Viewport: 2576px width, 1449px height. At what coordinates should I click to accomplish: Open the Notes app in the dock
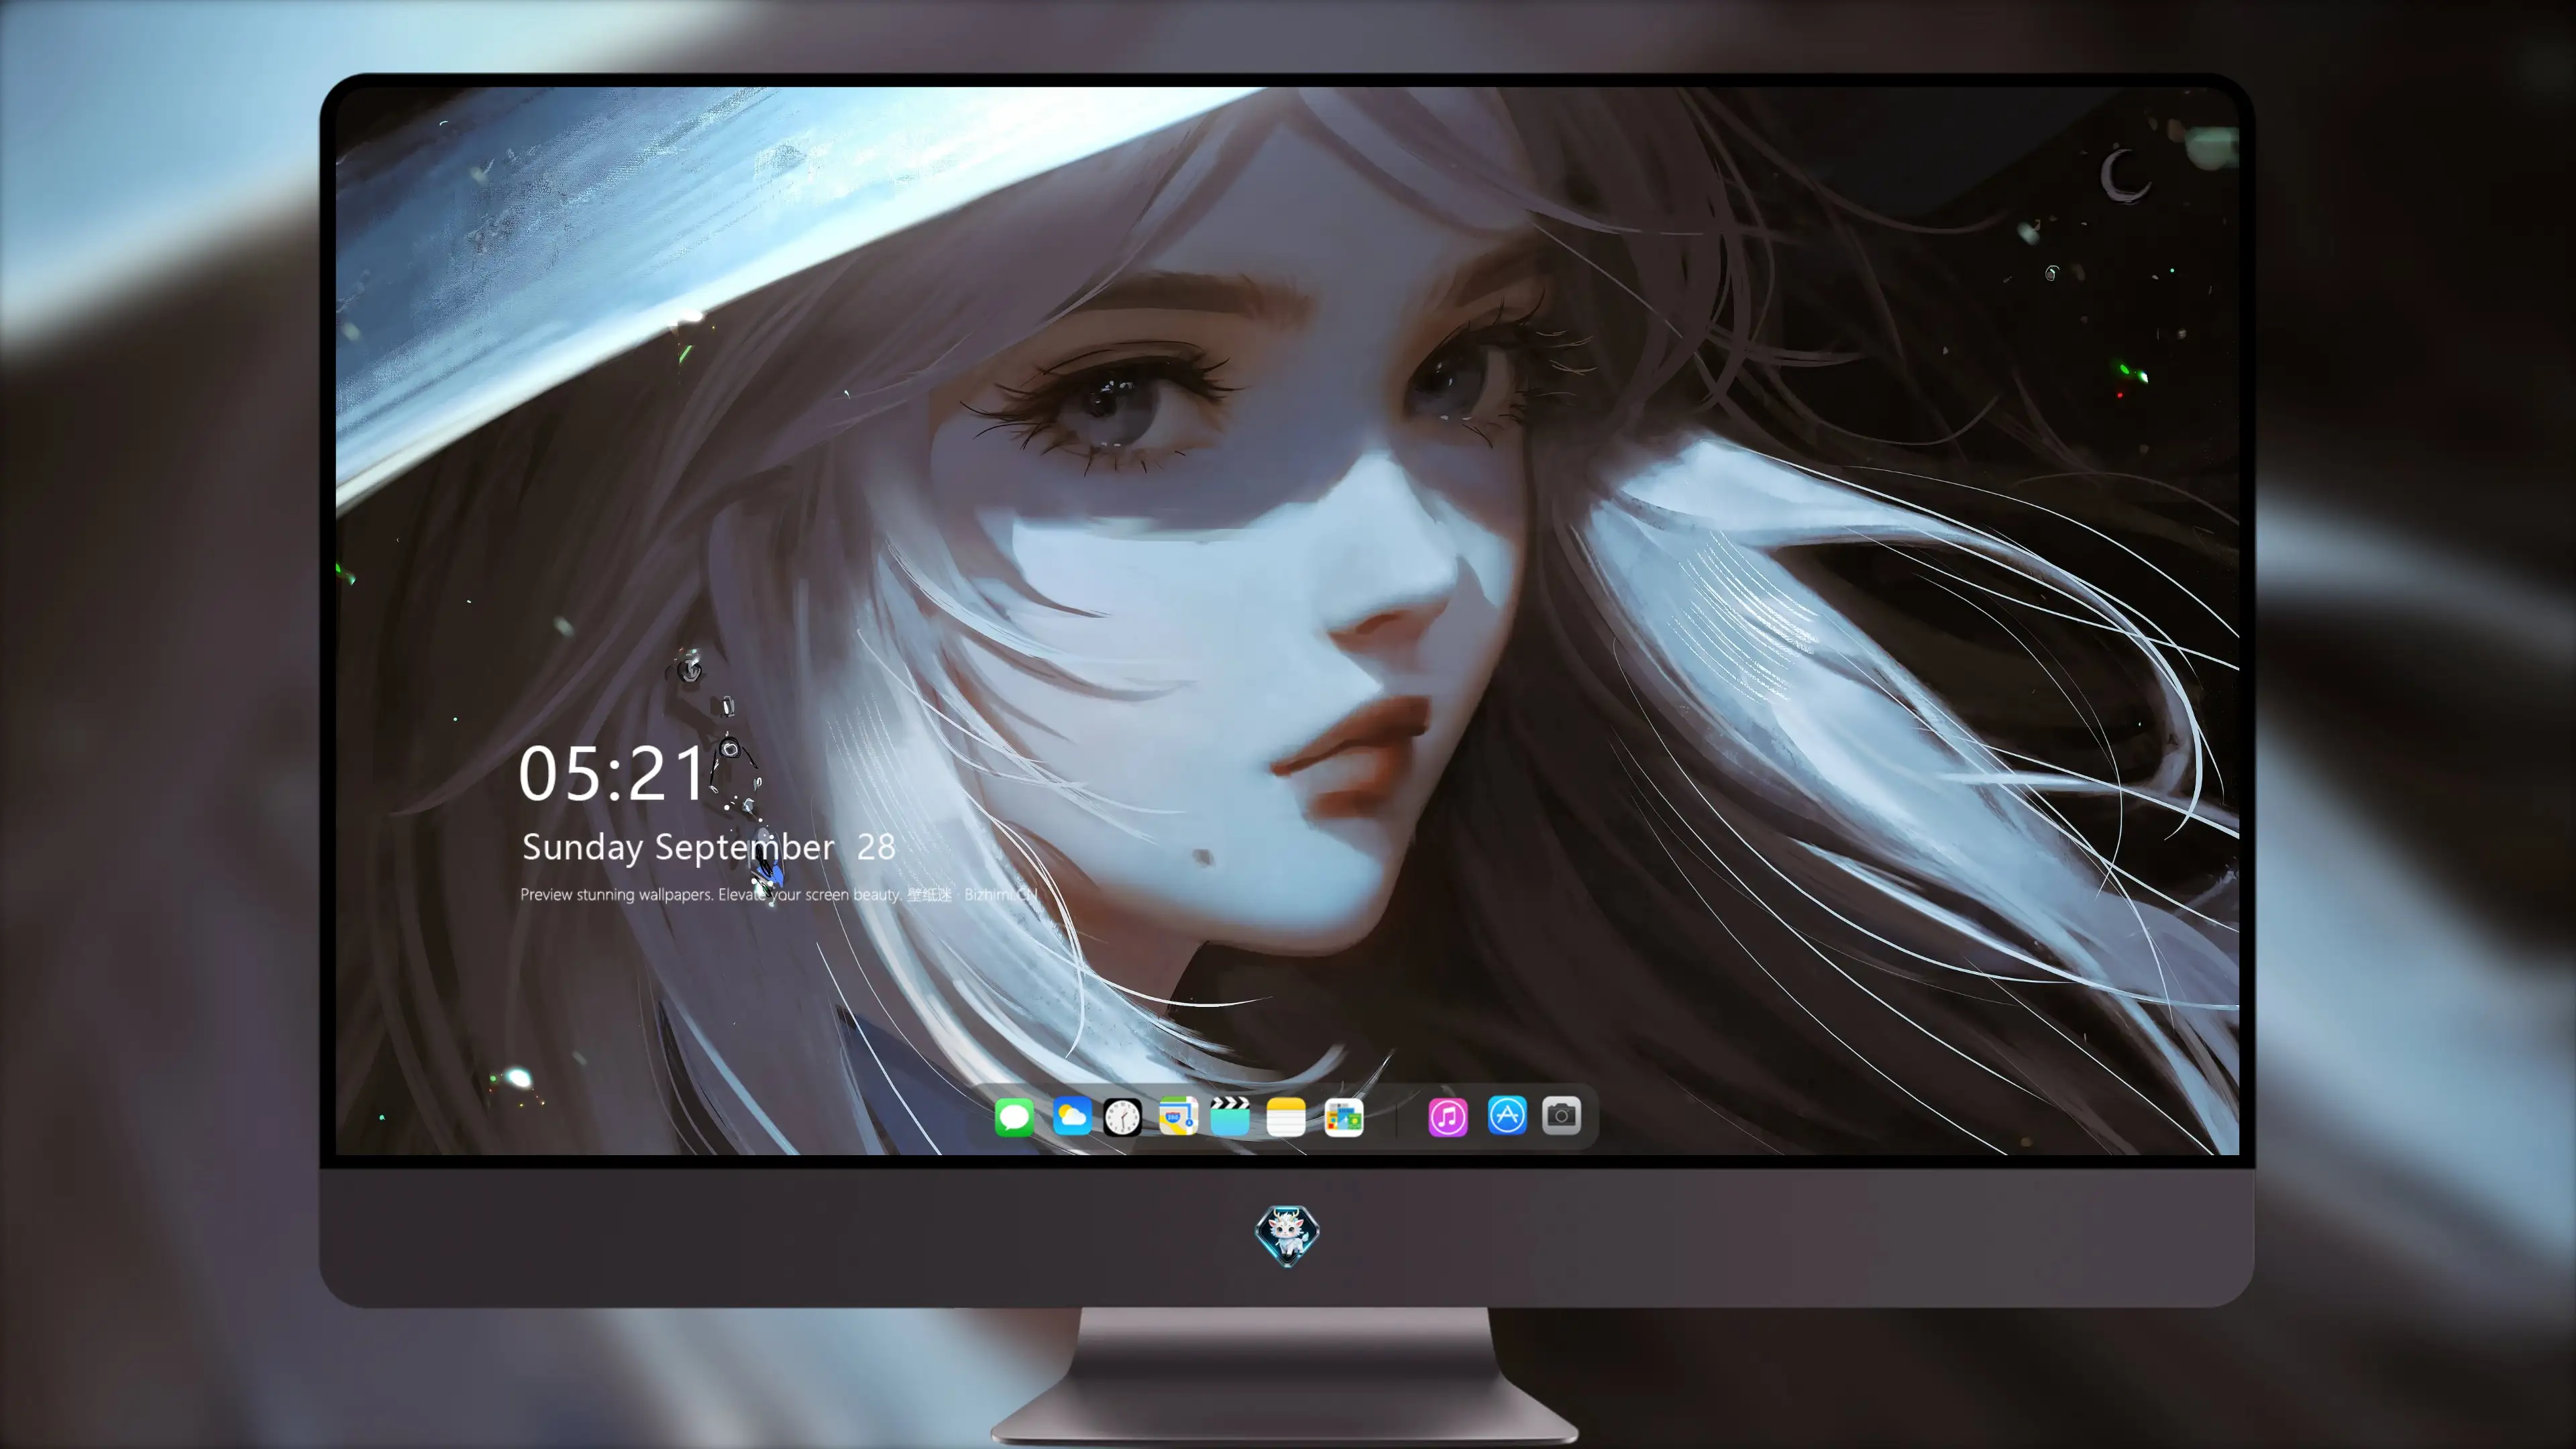pyautogui.click(x=1286, y=1116)
